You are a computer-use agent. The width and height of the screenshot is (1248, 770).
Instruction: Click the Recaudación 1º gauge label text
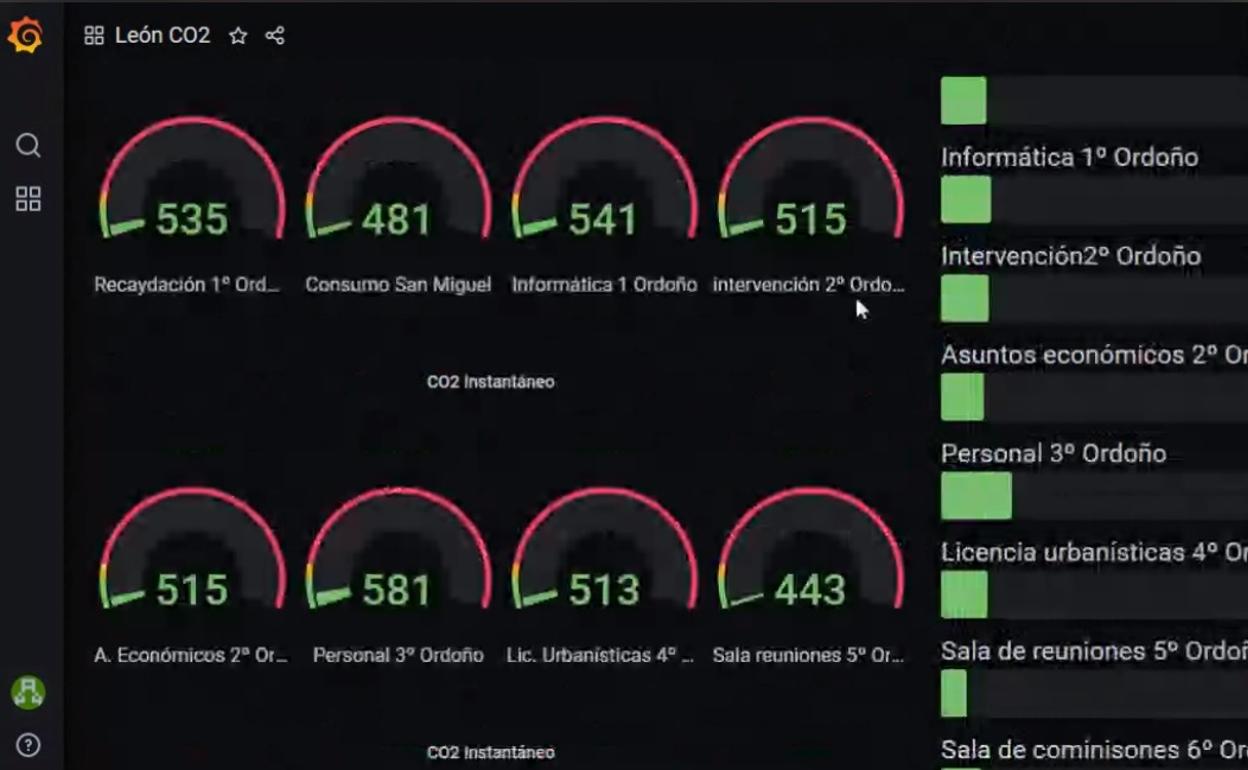pyautogui.click(x=187, y=285)
